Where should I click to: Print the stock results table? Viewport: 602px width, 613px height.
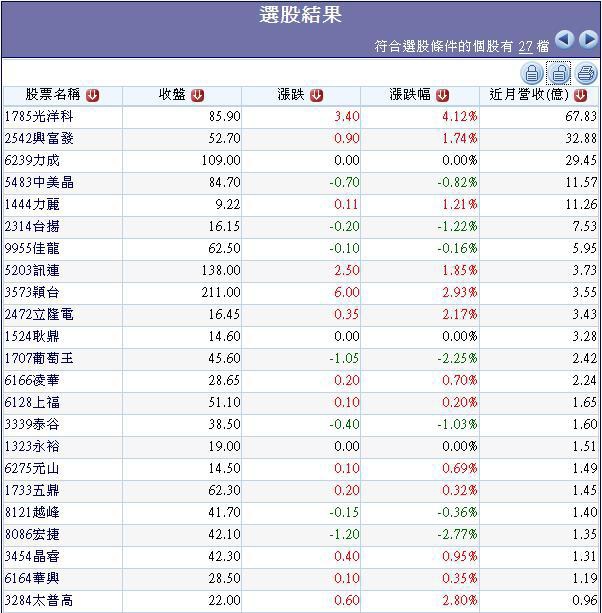[586, 73]
